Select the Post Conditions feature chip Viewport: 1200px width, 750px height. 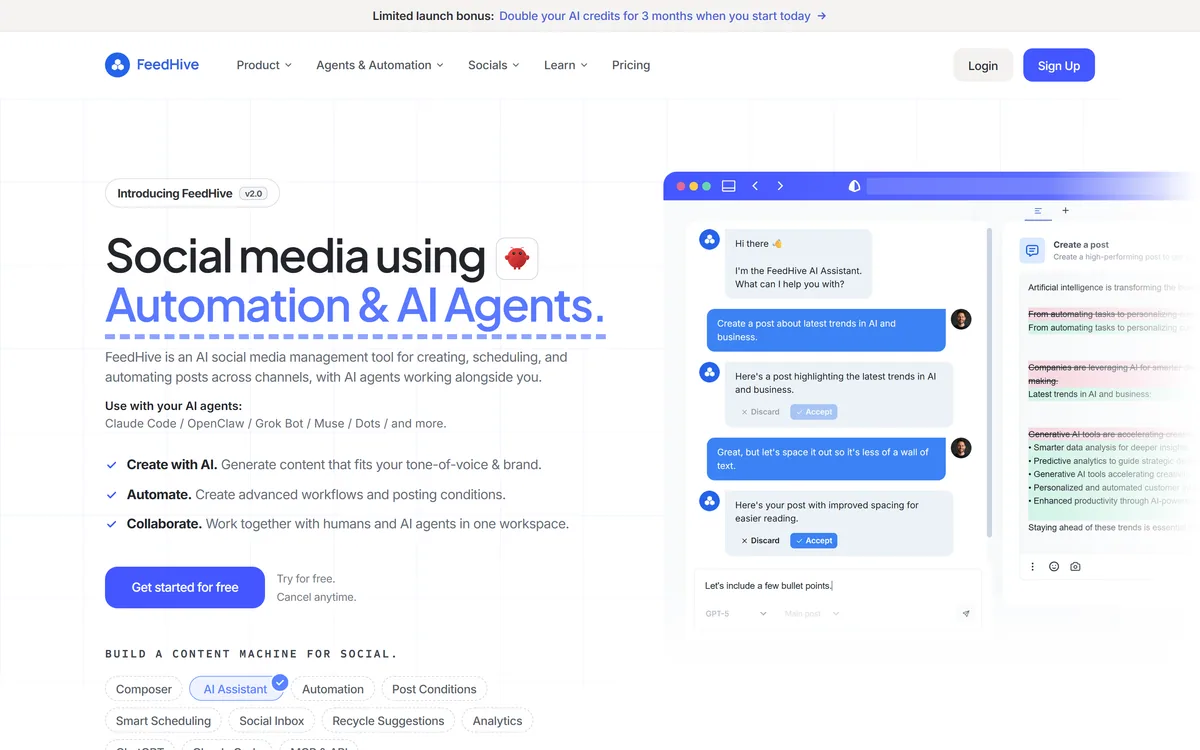pyautogui.click(x=434, y=689)
